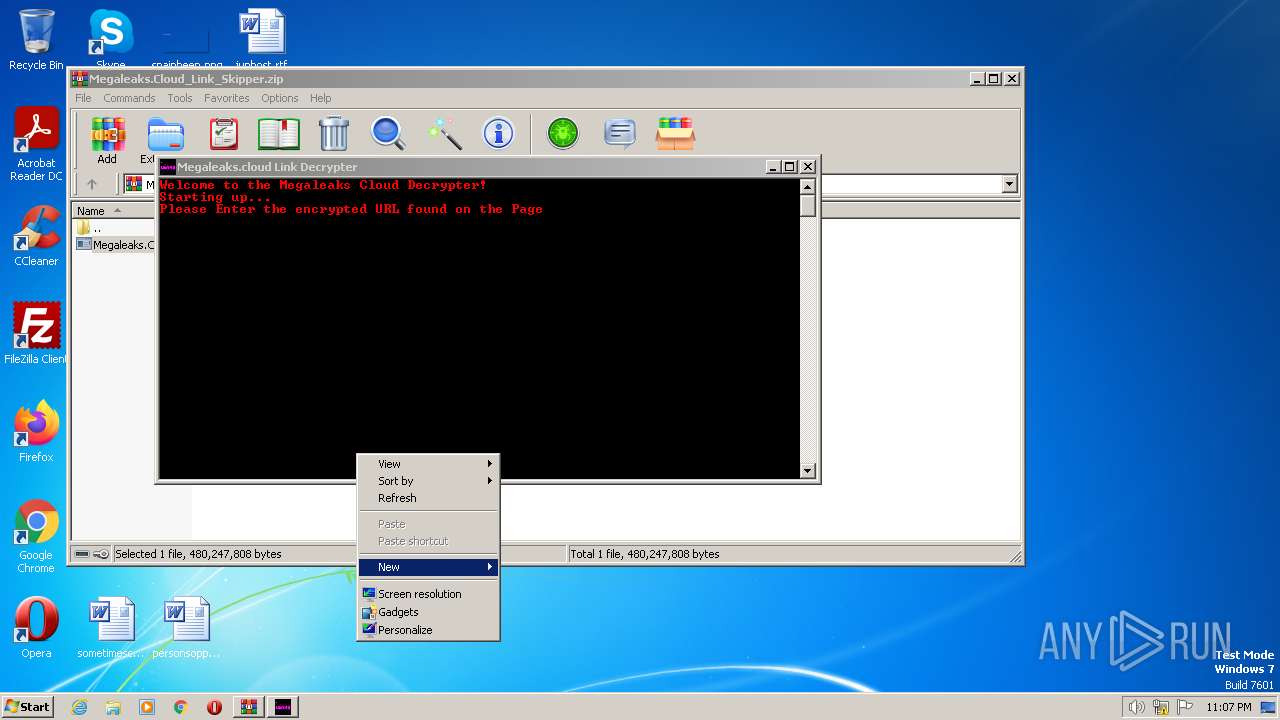The image size is (1280, 720).
Task: Open Firefox desktop shortcut
Action: pyautogui.click(x=36, y=432)
